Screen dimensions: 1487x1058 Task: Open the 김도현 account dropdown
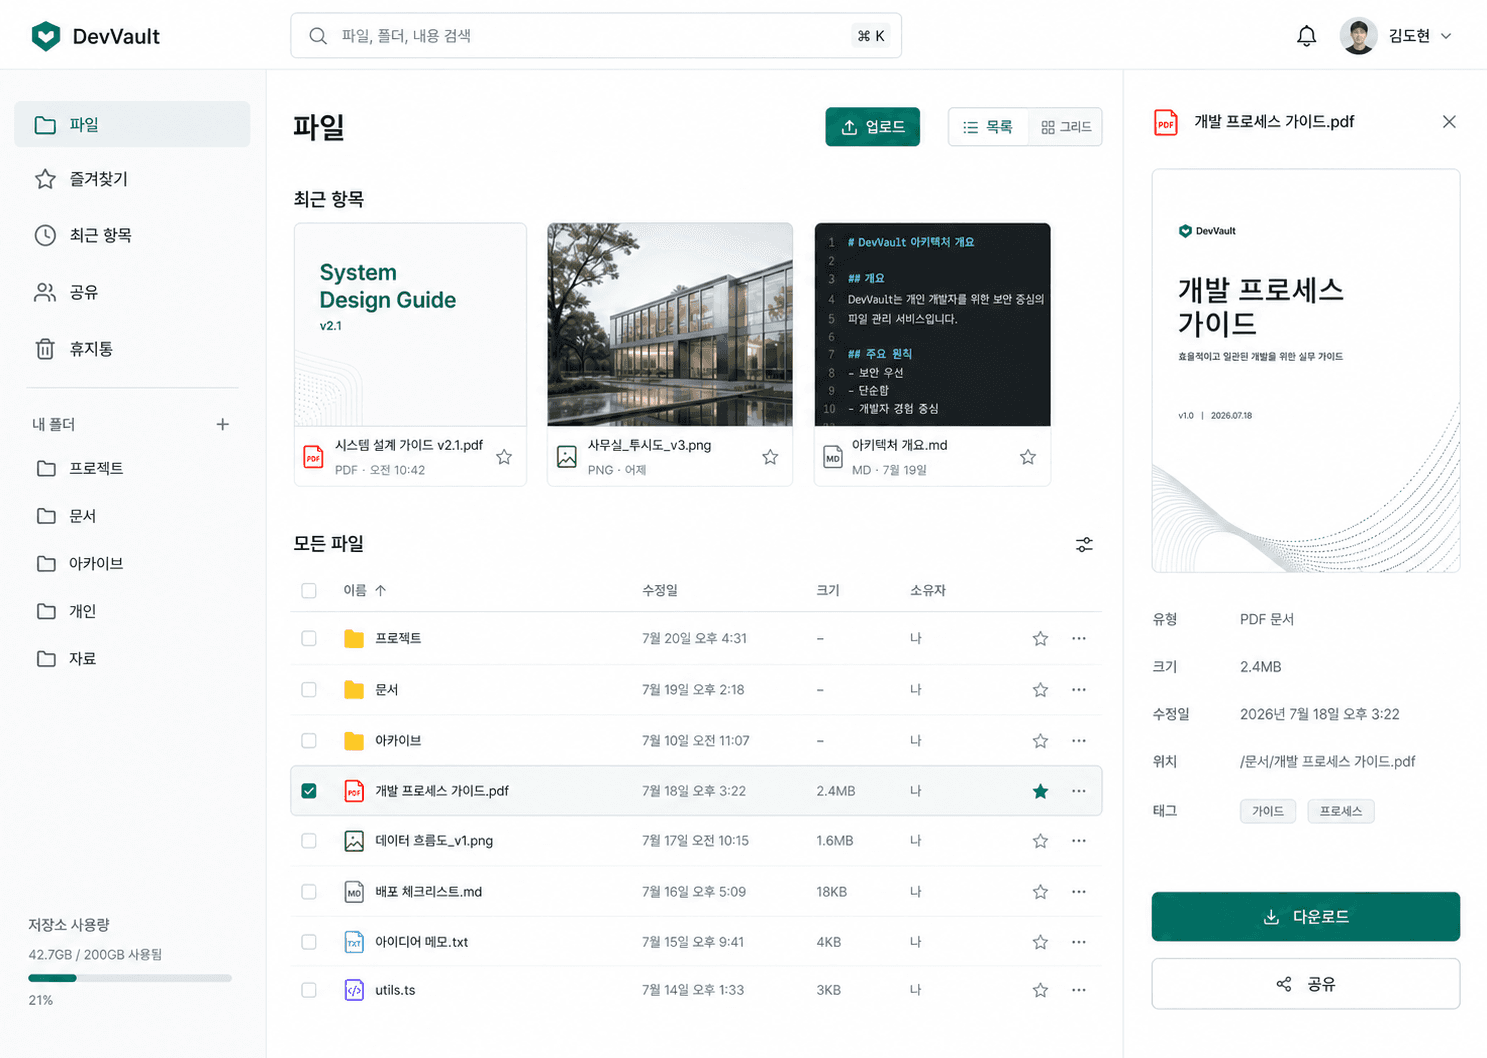click(x=1446, y=36)
